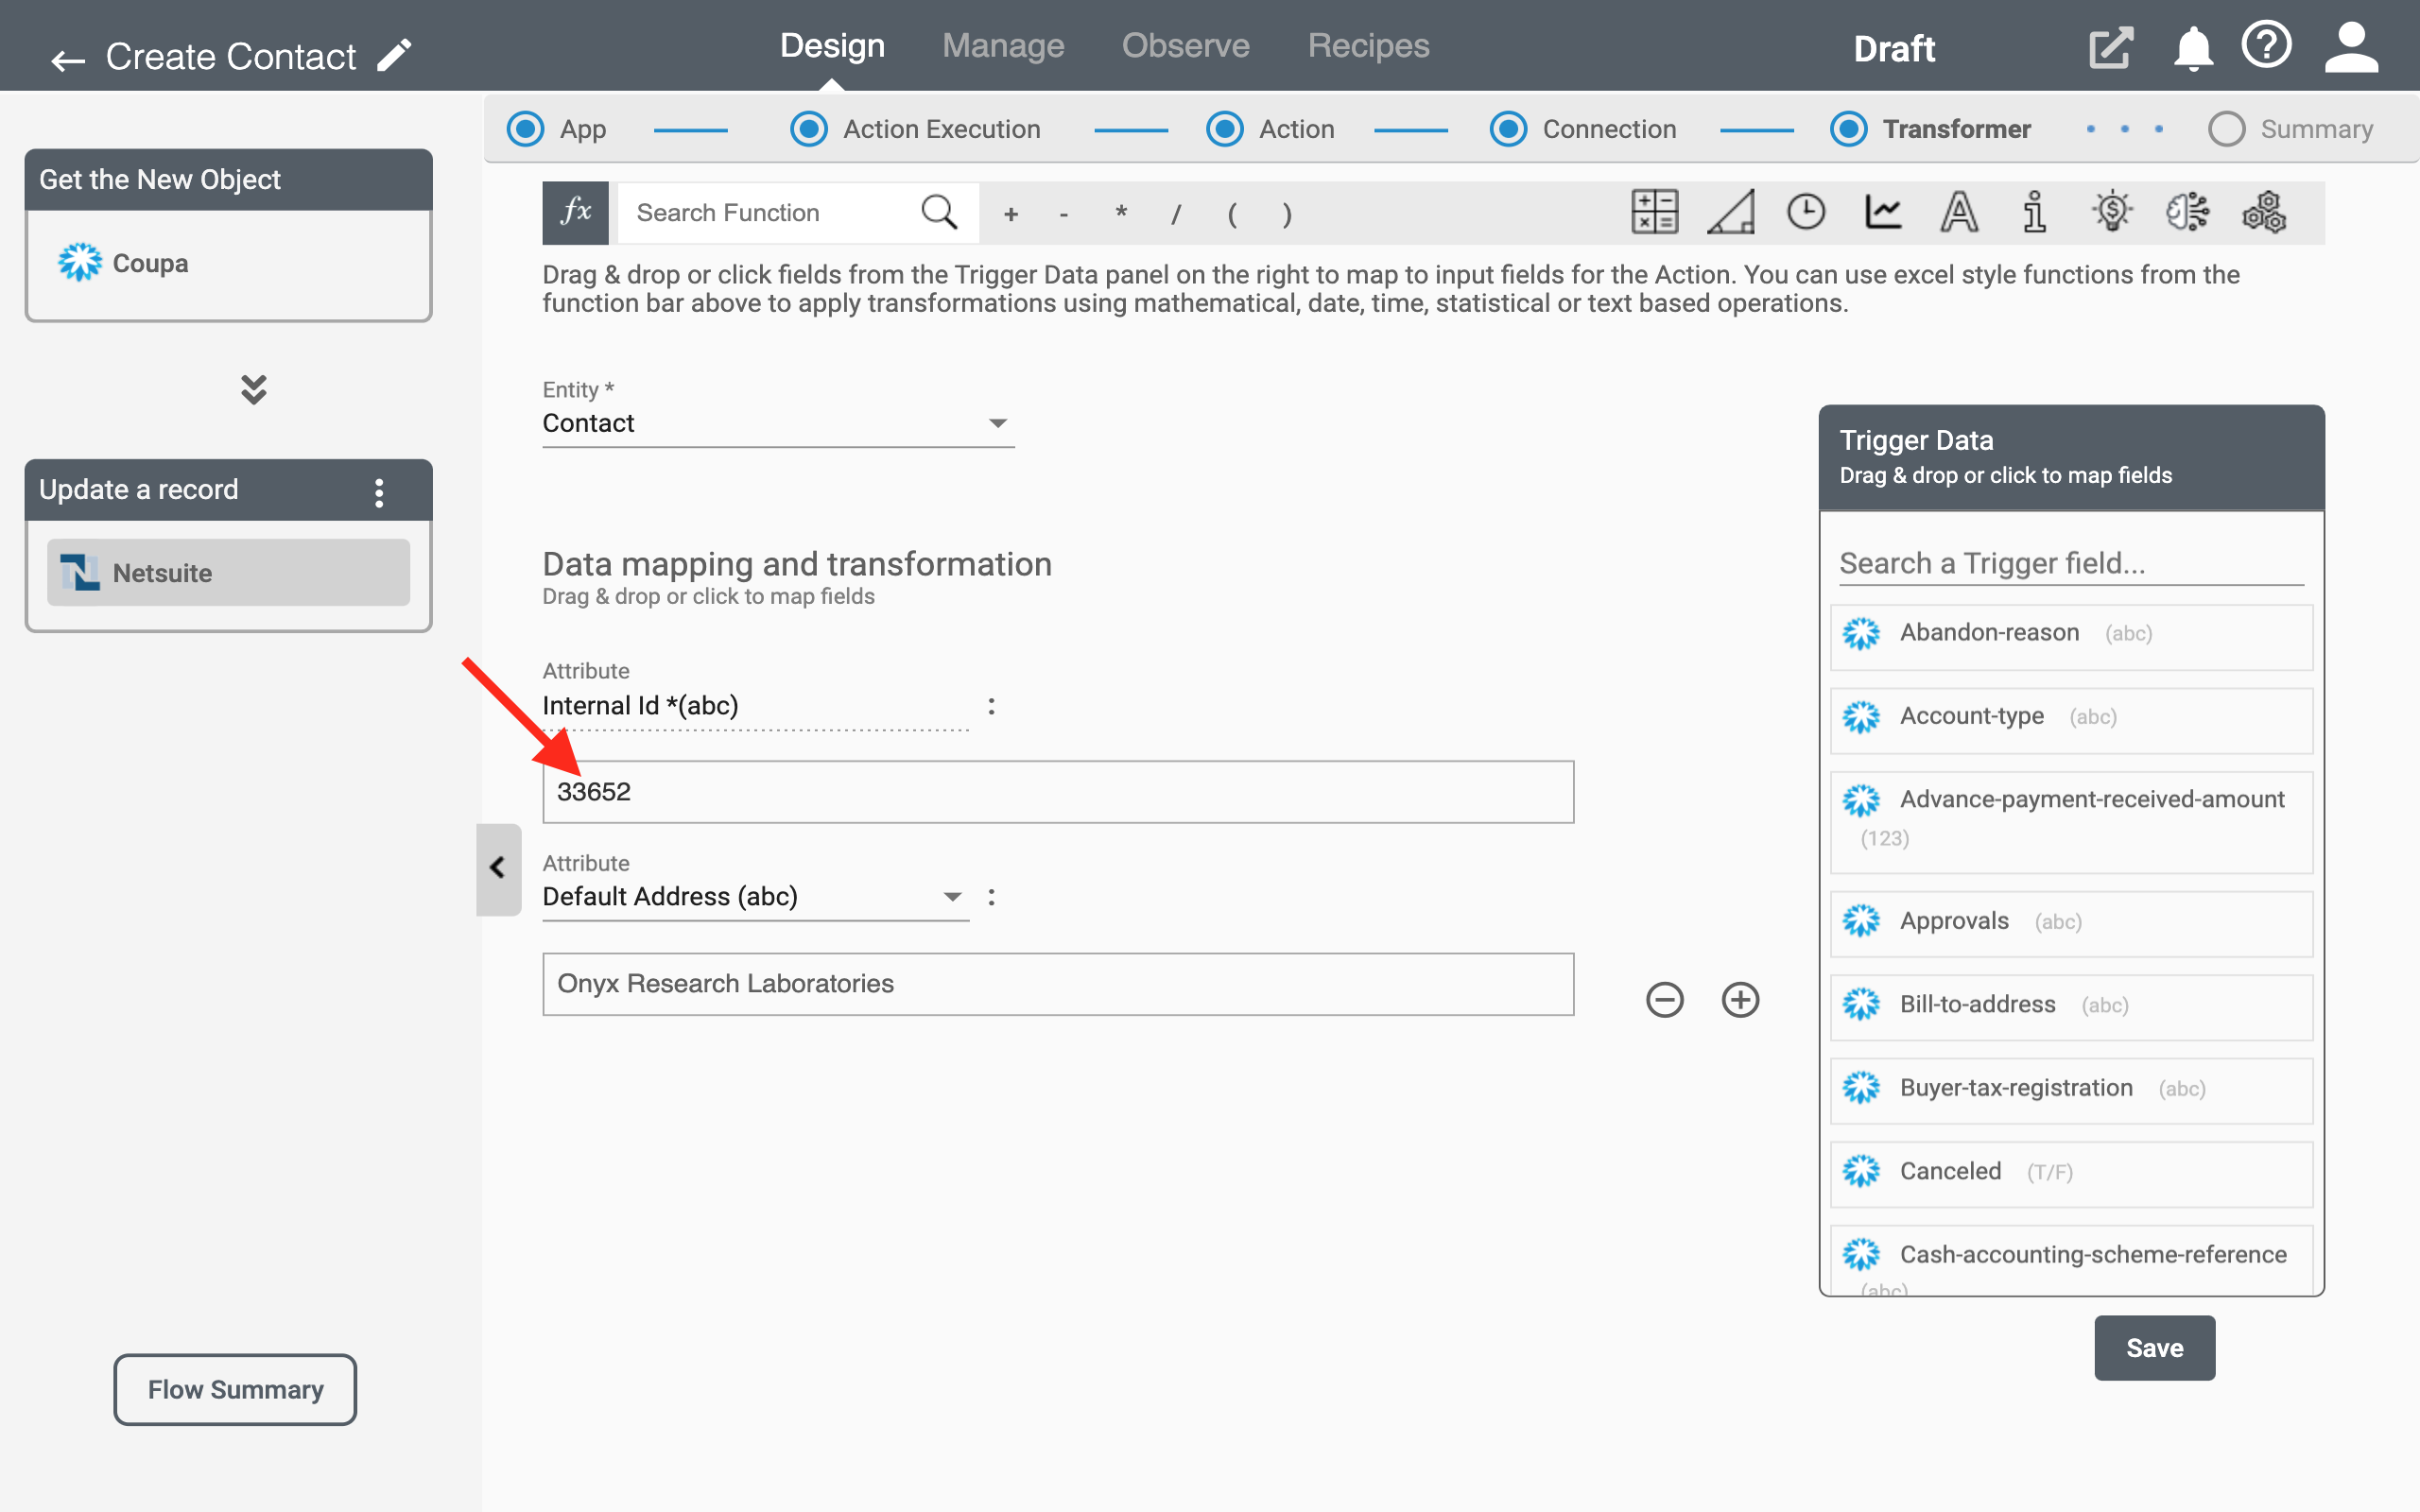Click the Draft status label

point(1894,49)
